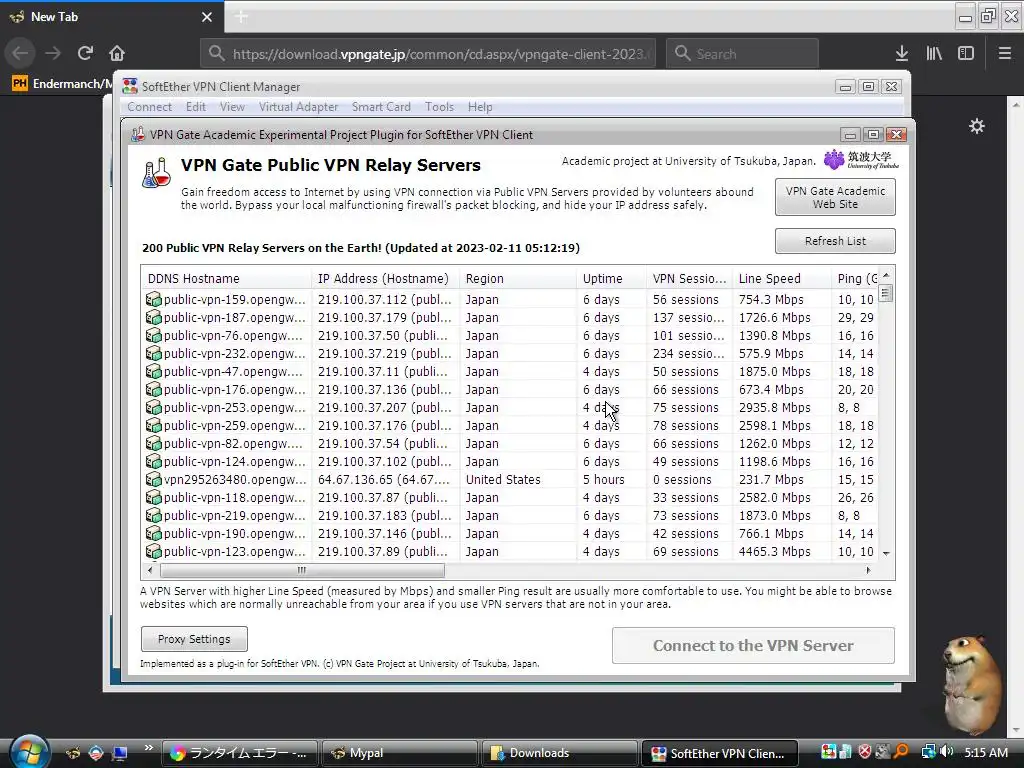The height and width of the screenshot is (768, 1024).
Task: Click the red shield tray icon
Action: [x=865, y=752]
